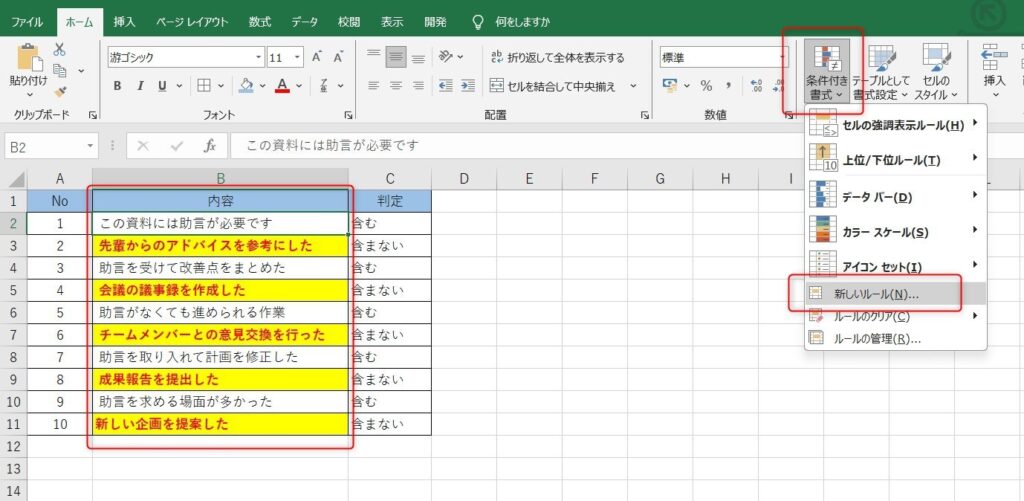The height and width of the screenshot is (501, 1024).
Task: Click the phonetic guide (furigana) icon
Action: (x=323, y=86)
